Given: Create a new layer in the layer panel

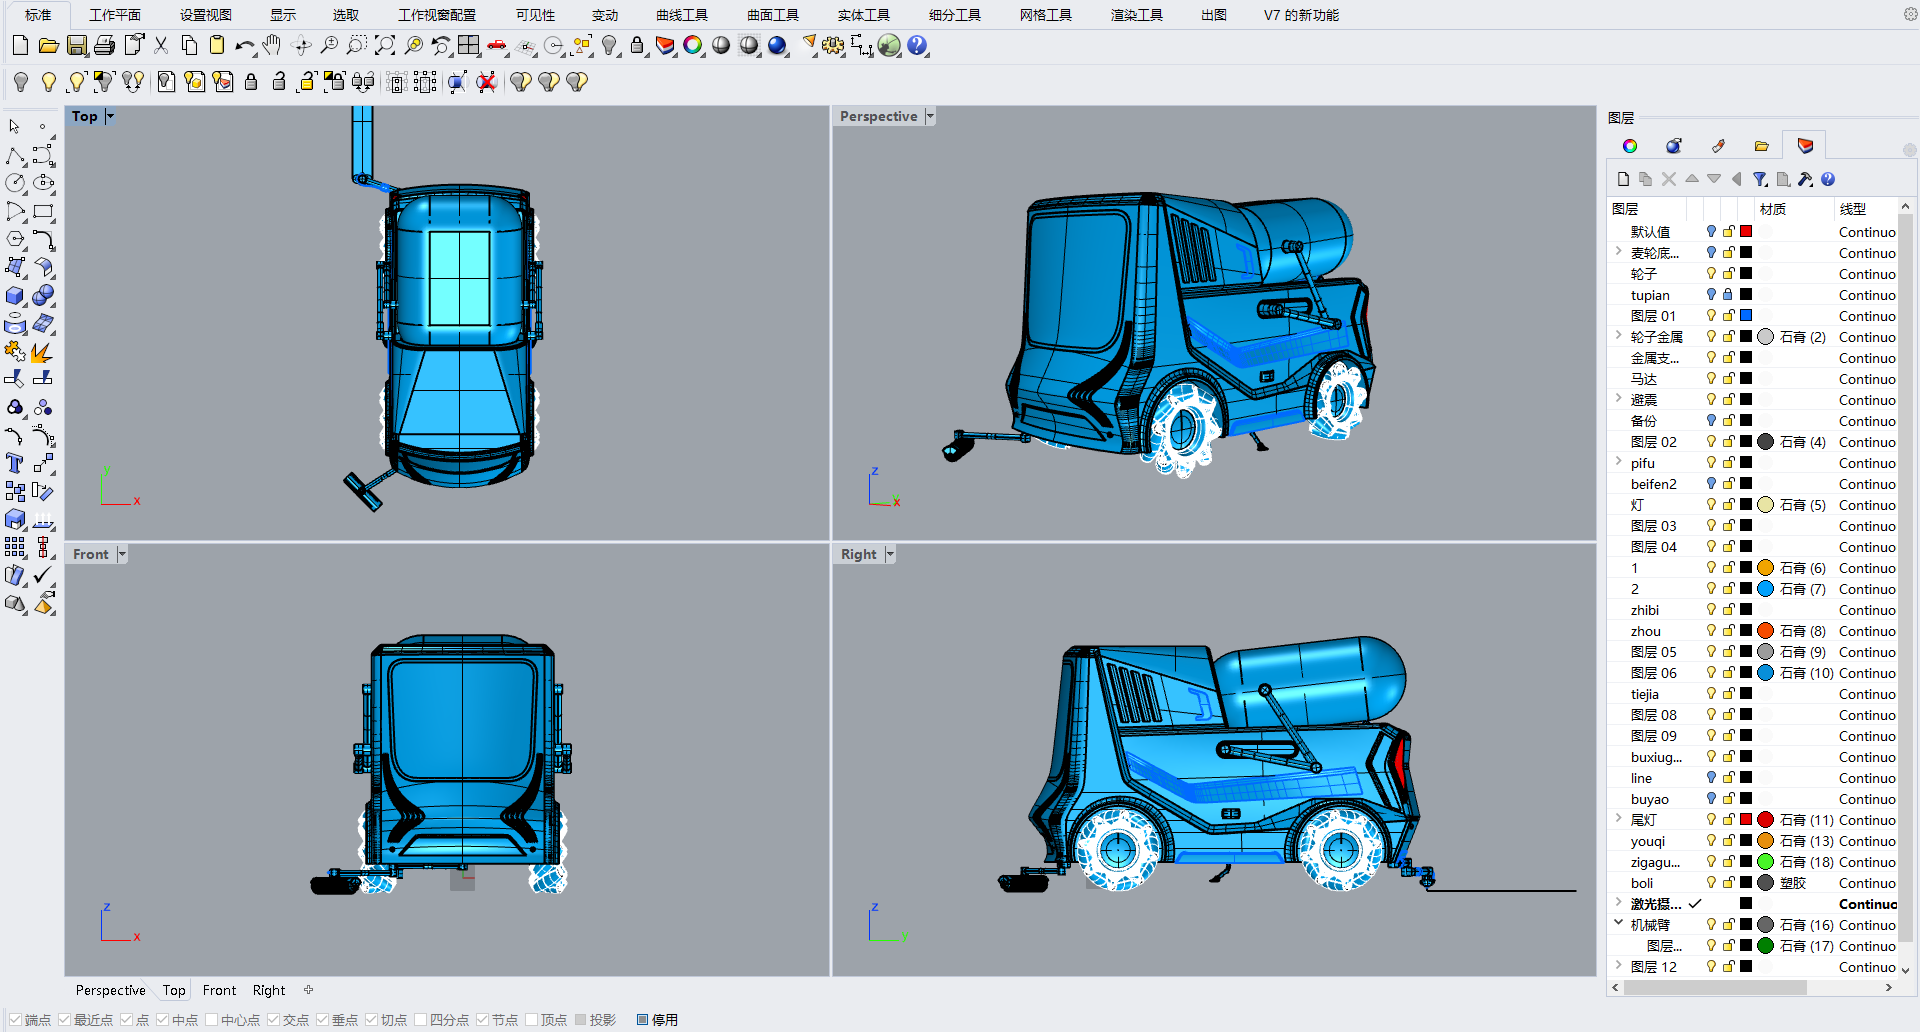Looking at the screenshot, I should click(x=1623, y=179).
